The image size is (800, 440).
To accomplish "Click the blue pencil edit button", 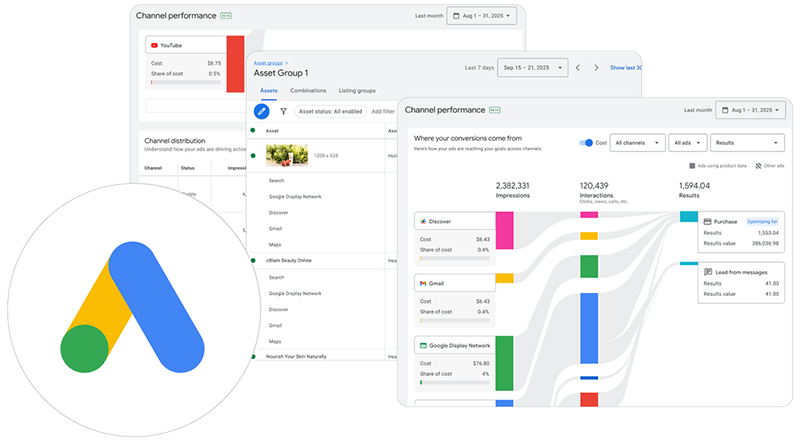I will pos(261,111).
